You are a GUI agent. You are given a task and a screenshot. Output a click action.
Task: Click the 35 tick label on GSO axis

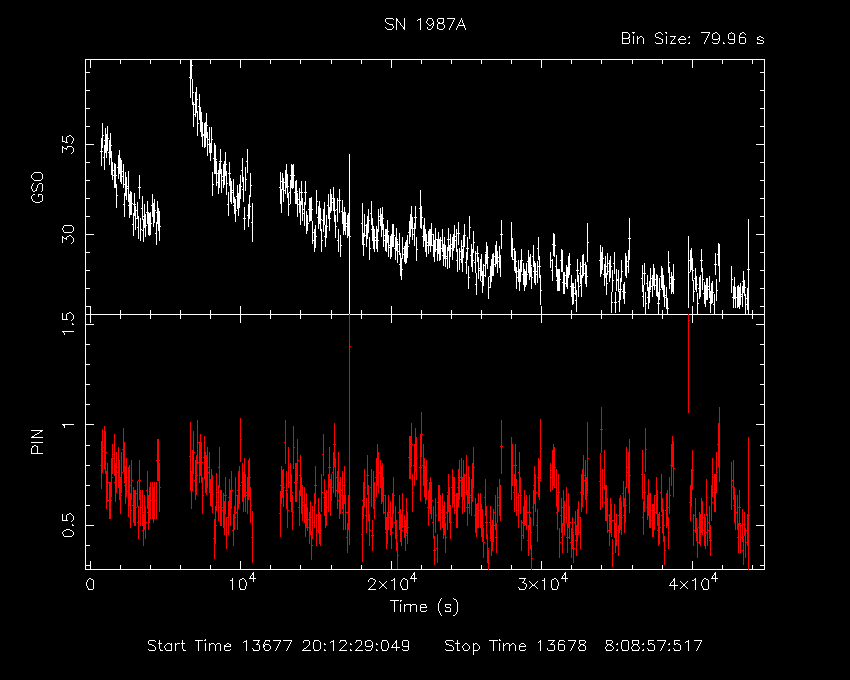68,145
